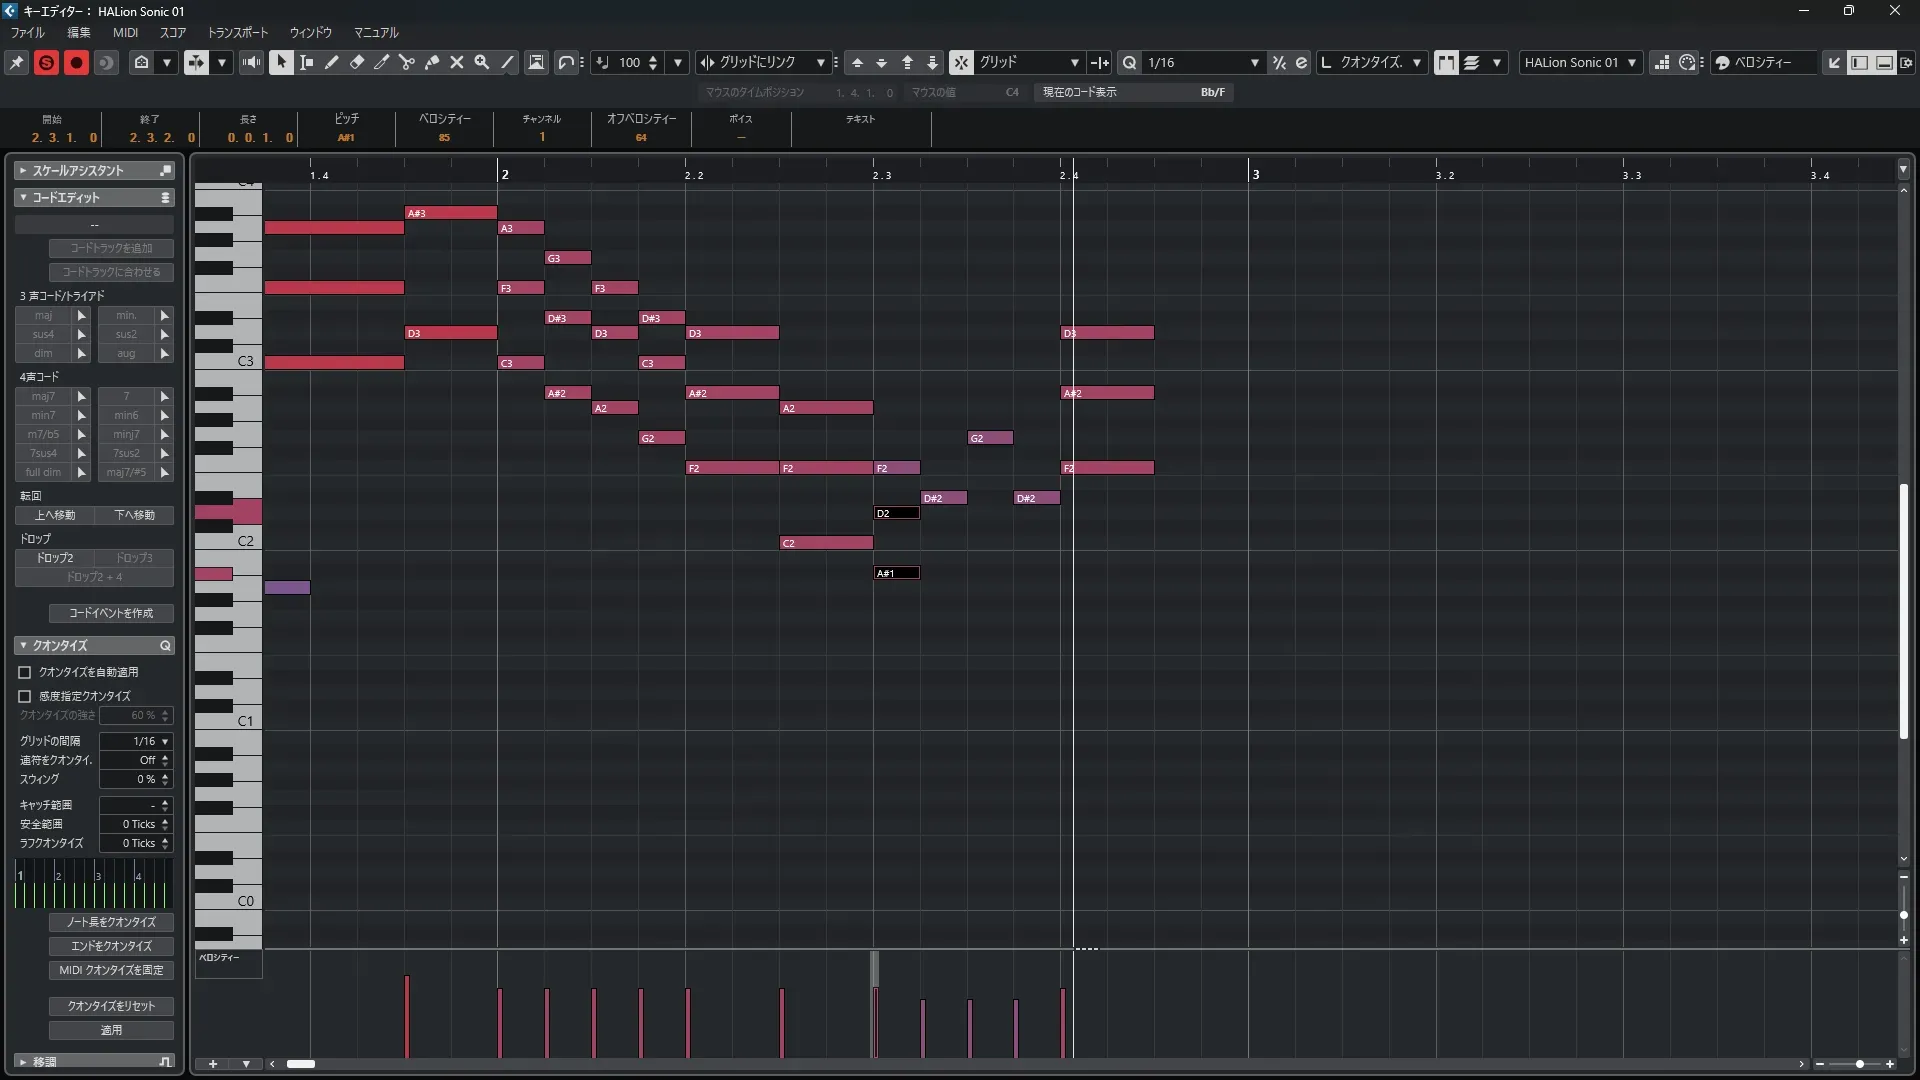Screen dimensions: 1920x1080
Task: Enable auto-apply quantize checkbox
Action: pos(25,673)
